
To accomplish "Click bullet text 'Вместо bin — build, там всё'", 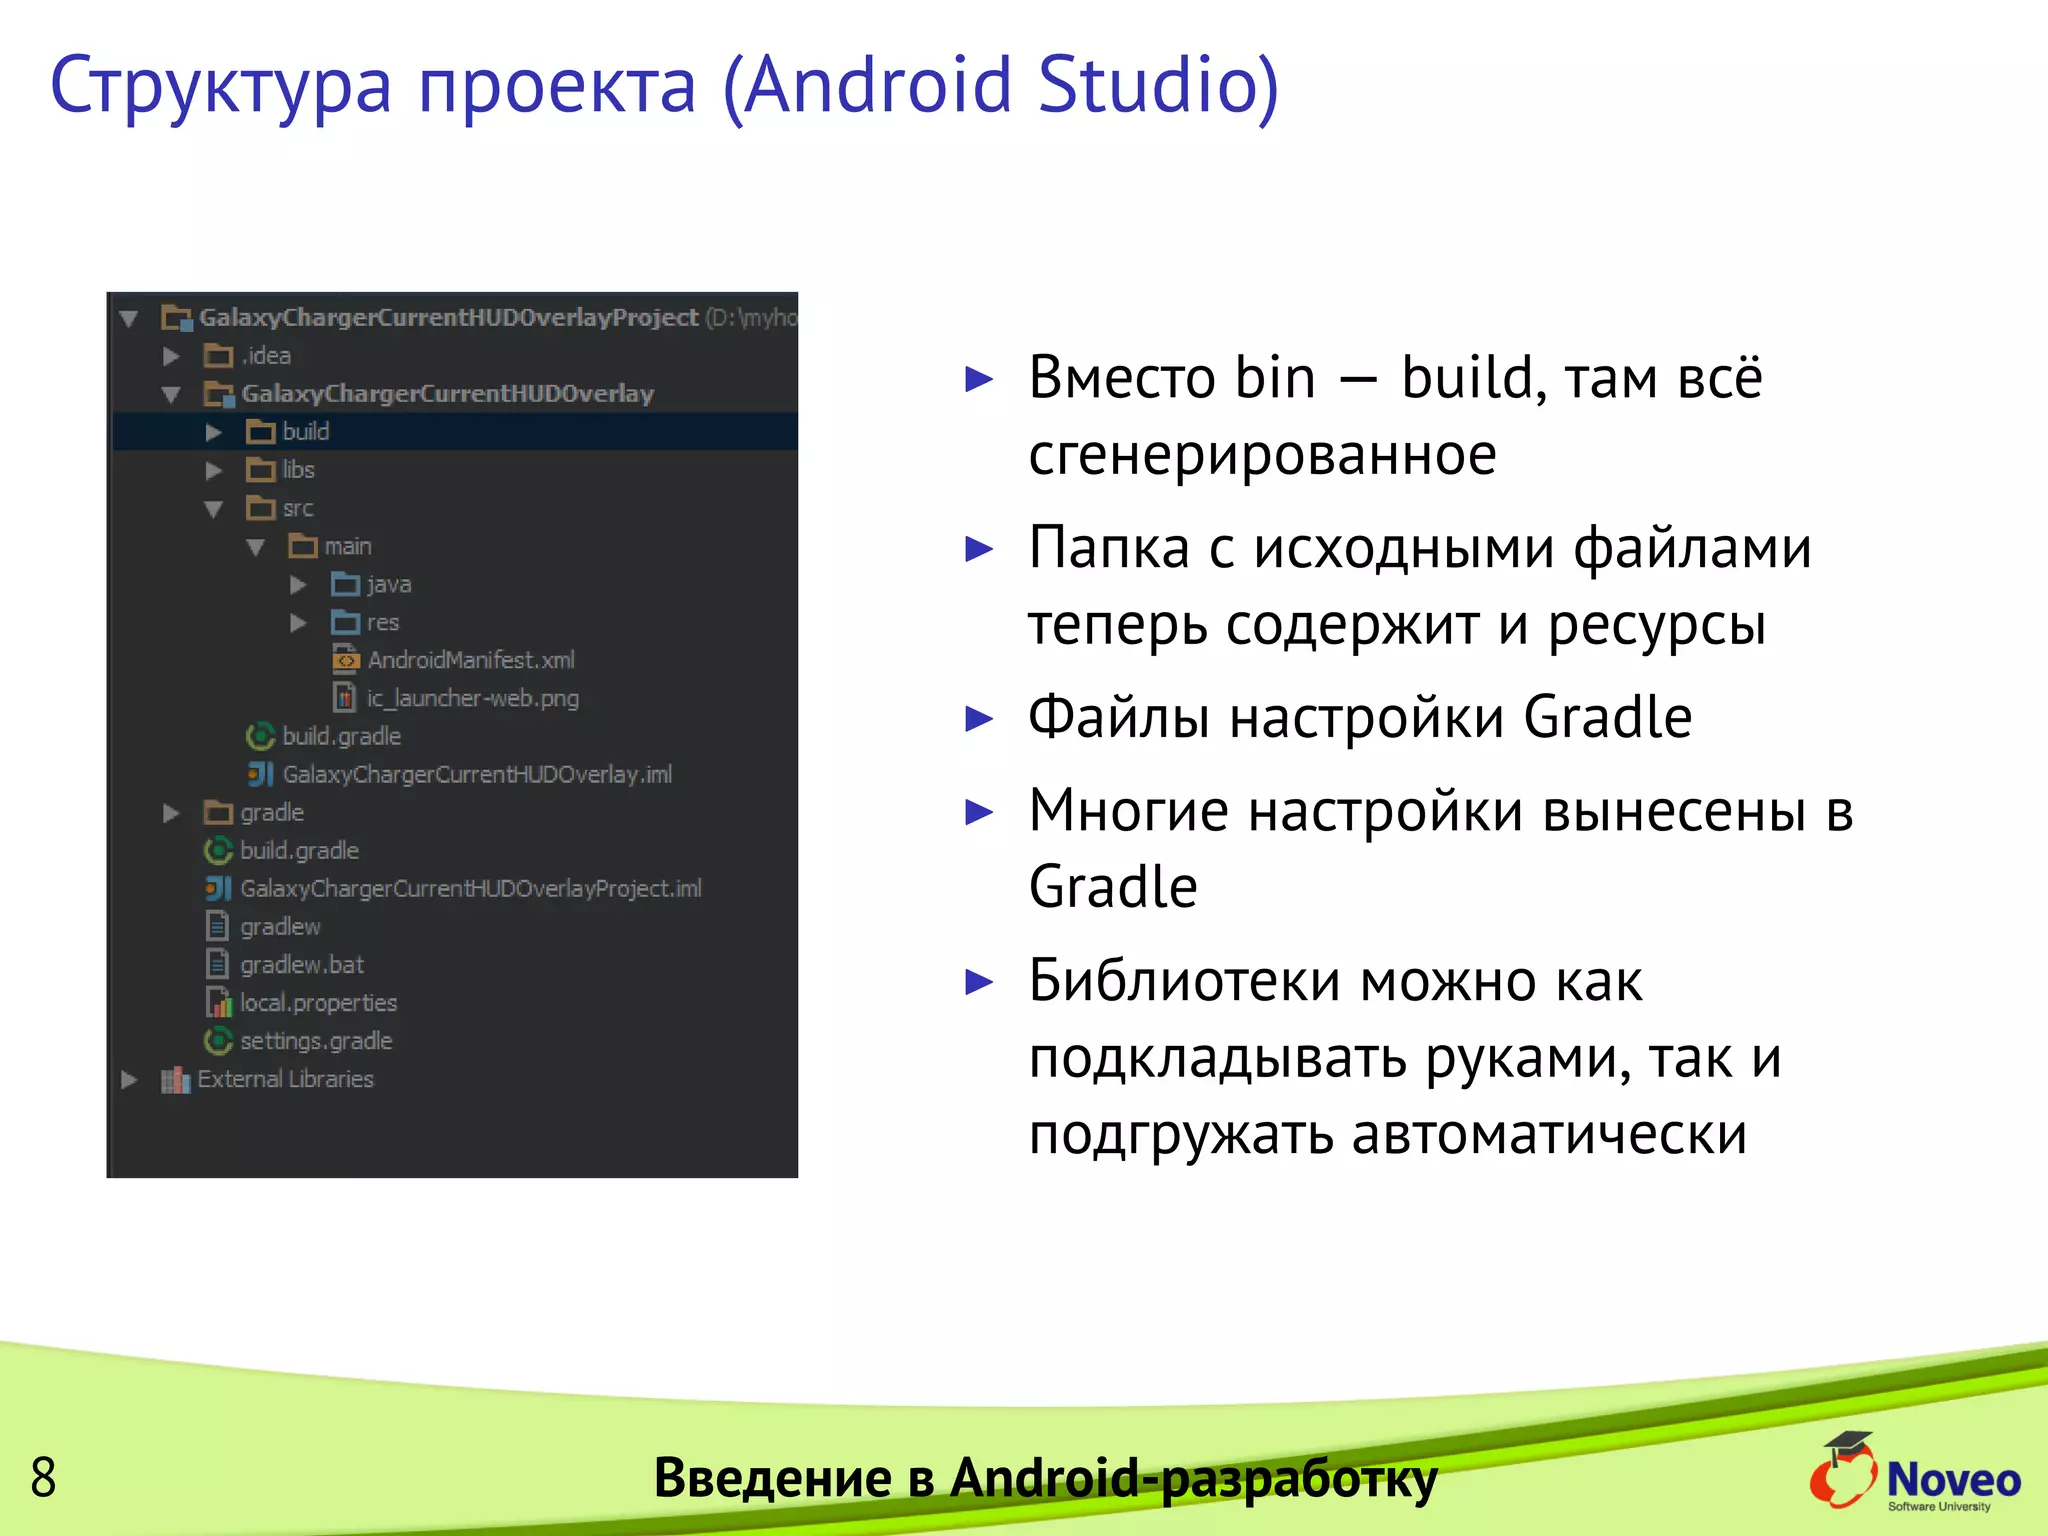I will (1395, 377).
